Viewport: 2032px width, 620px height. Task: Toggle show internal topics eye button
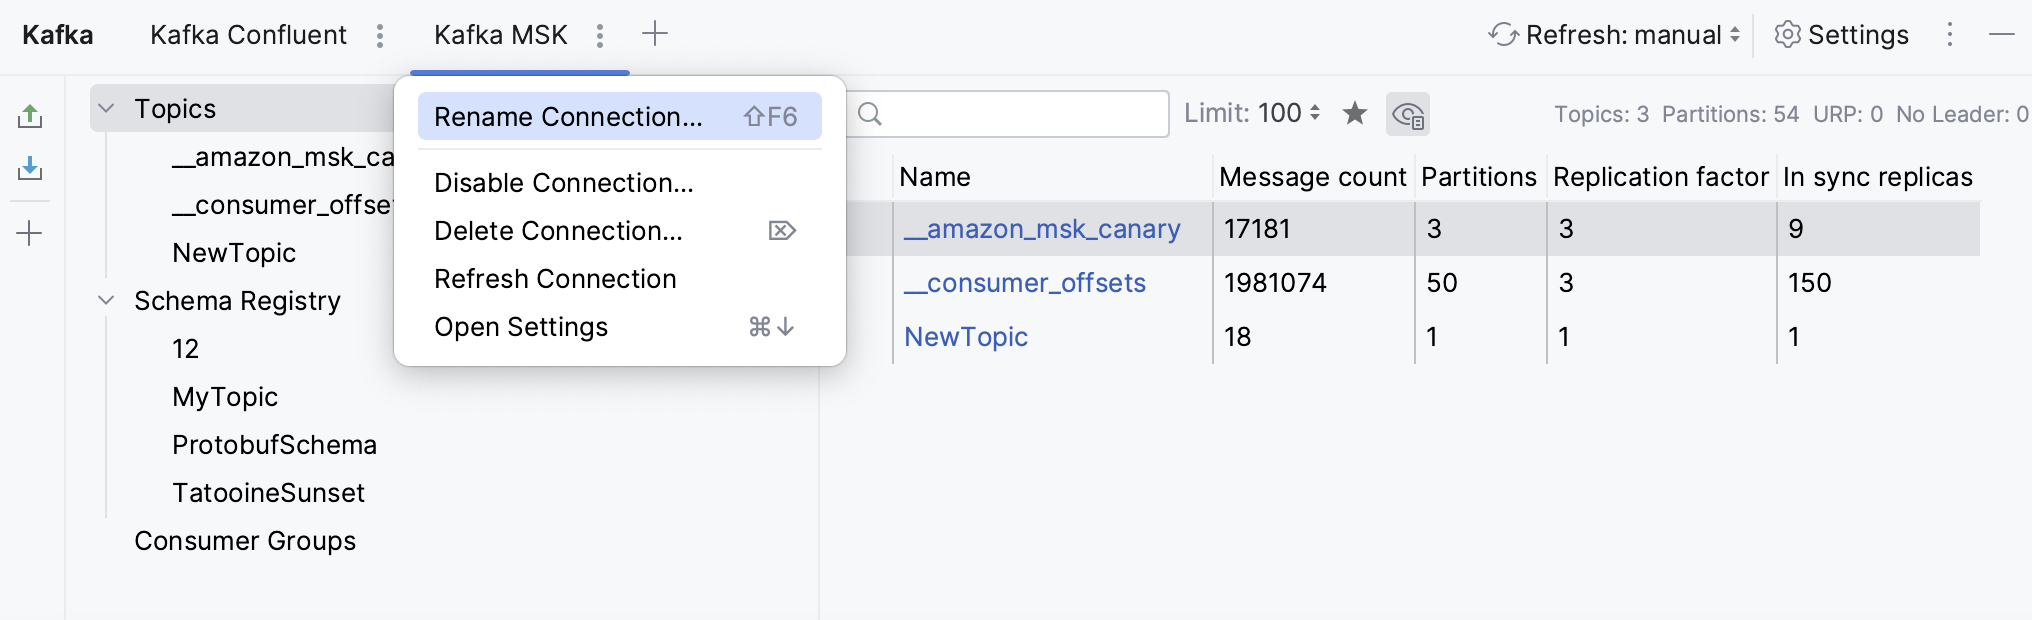click(x=1408, y=114)
